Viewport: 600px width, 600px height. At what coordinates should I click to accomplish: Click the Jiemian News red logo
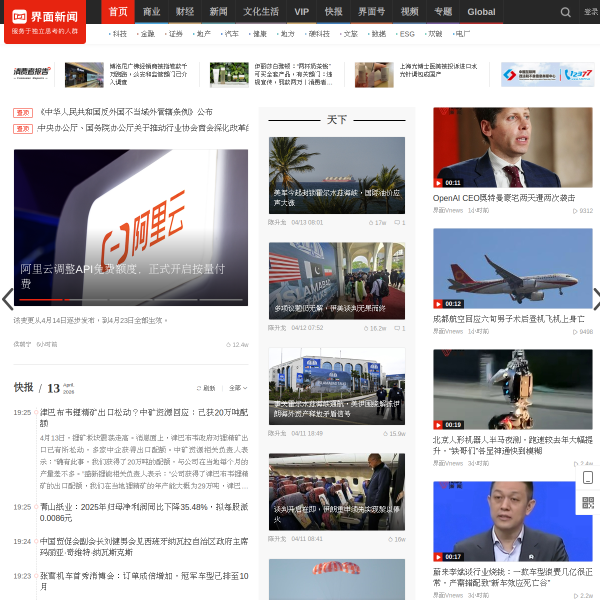45,22
